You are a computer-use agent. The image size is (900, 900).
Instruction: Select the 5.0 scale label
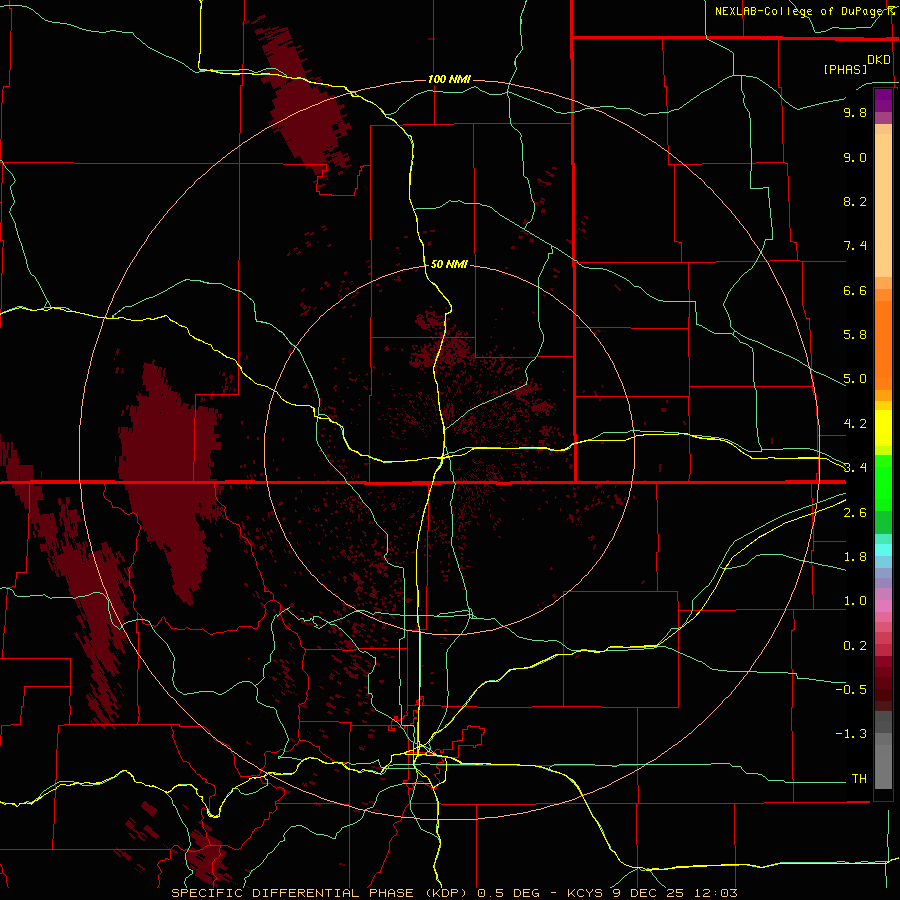(855, 379)
